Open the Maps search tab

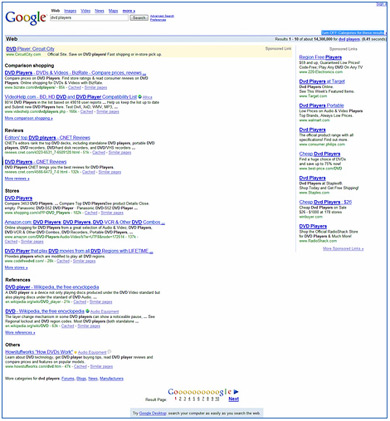coord(113,11)
